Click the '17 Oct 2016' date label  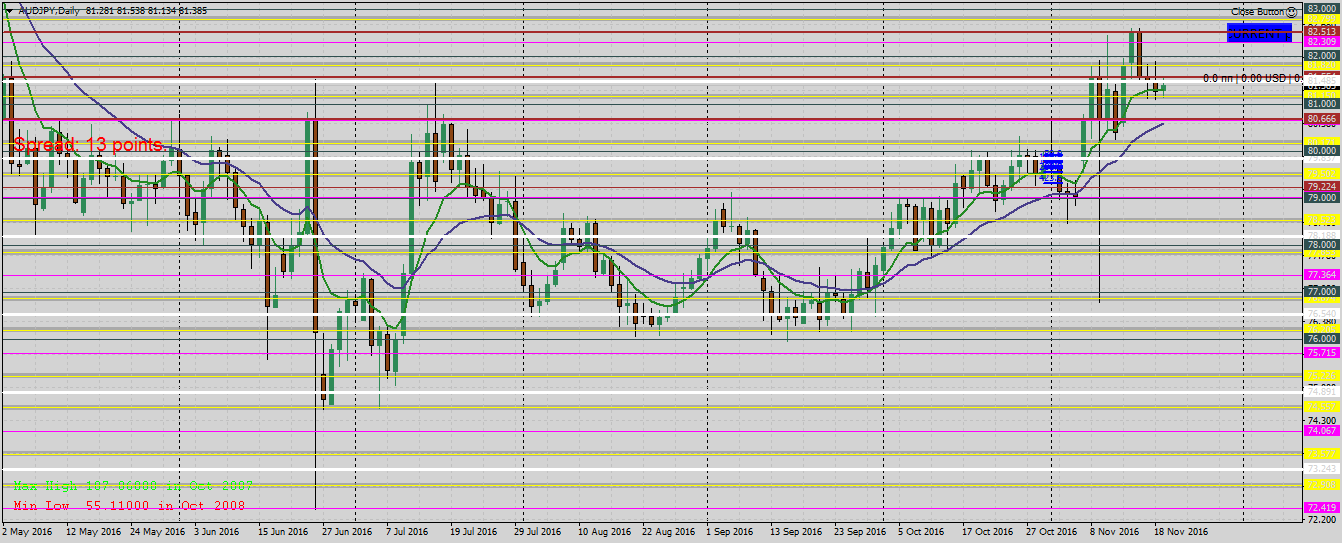988,532
